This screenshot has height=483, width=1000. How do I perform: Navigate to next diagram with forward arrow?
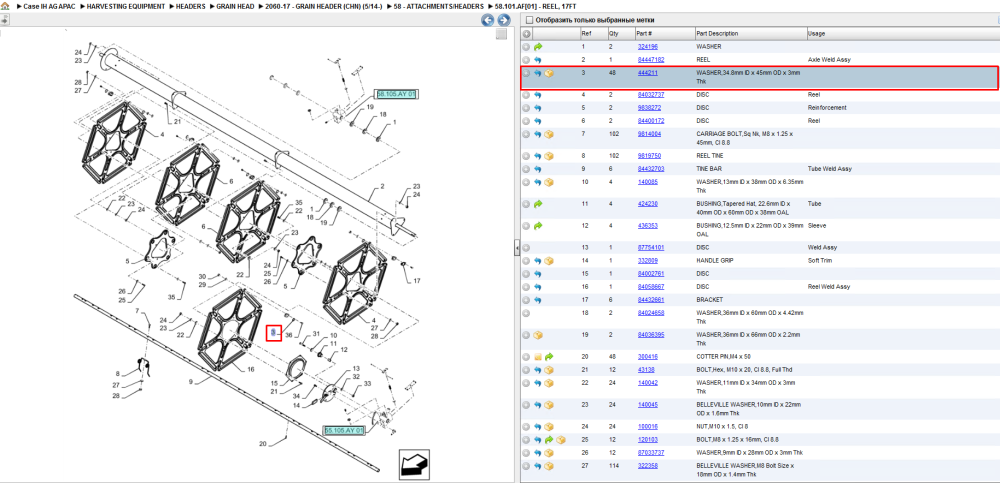tap(503, 20)
